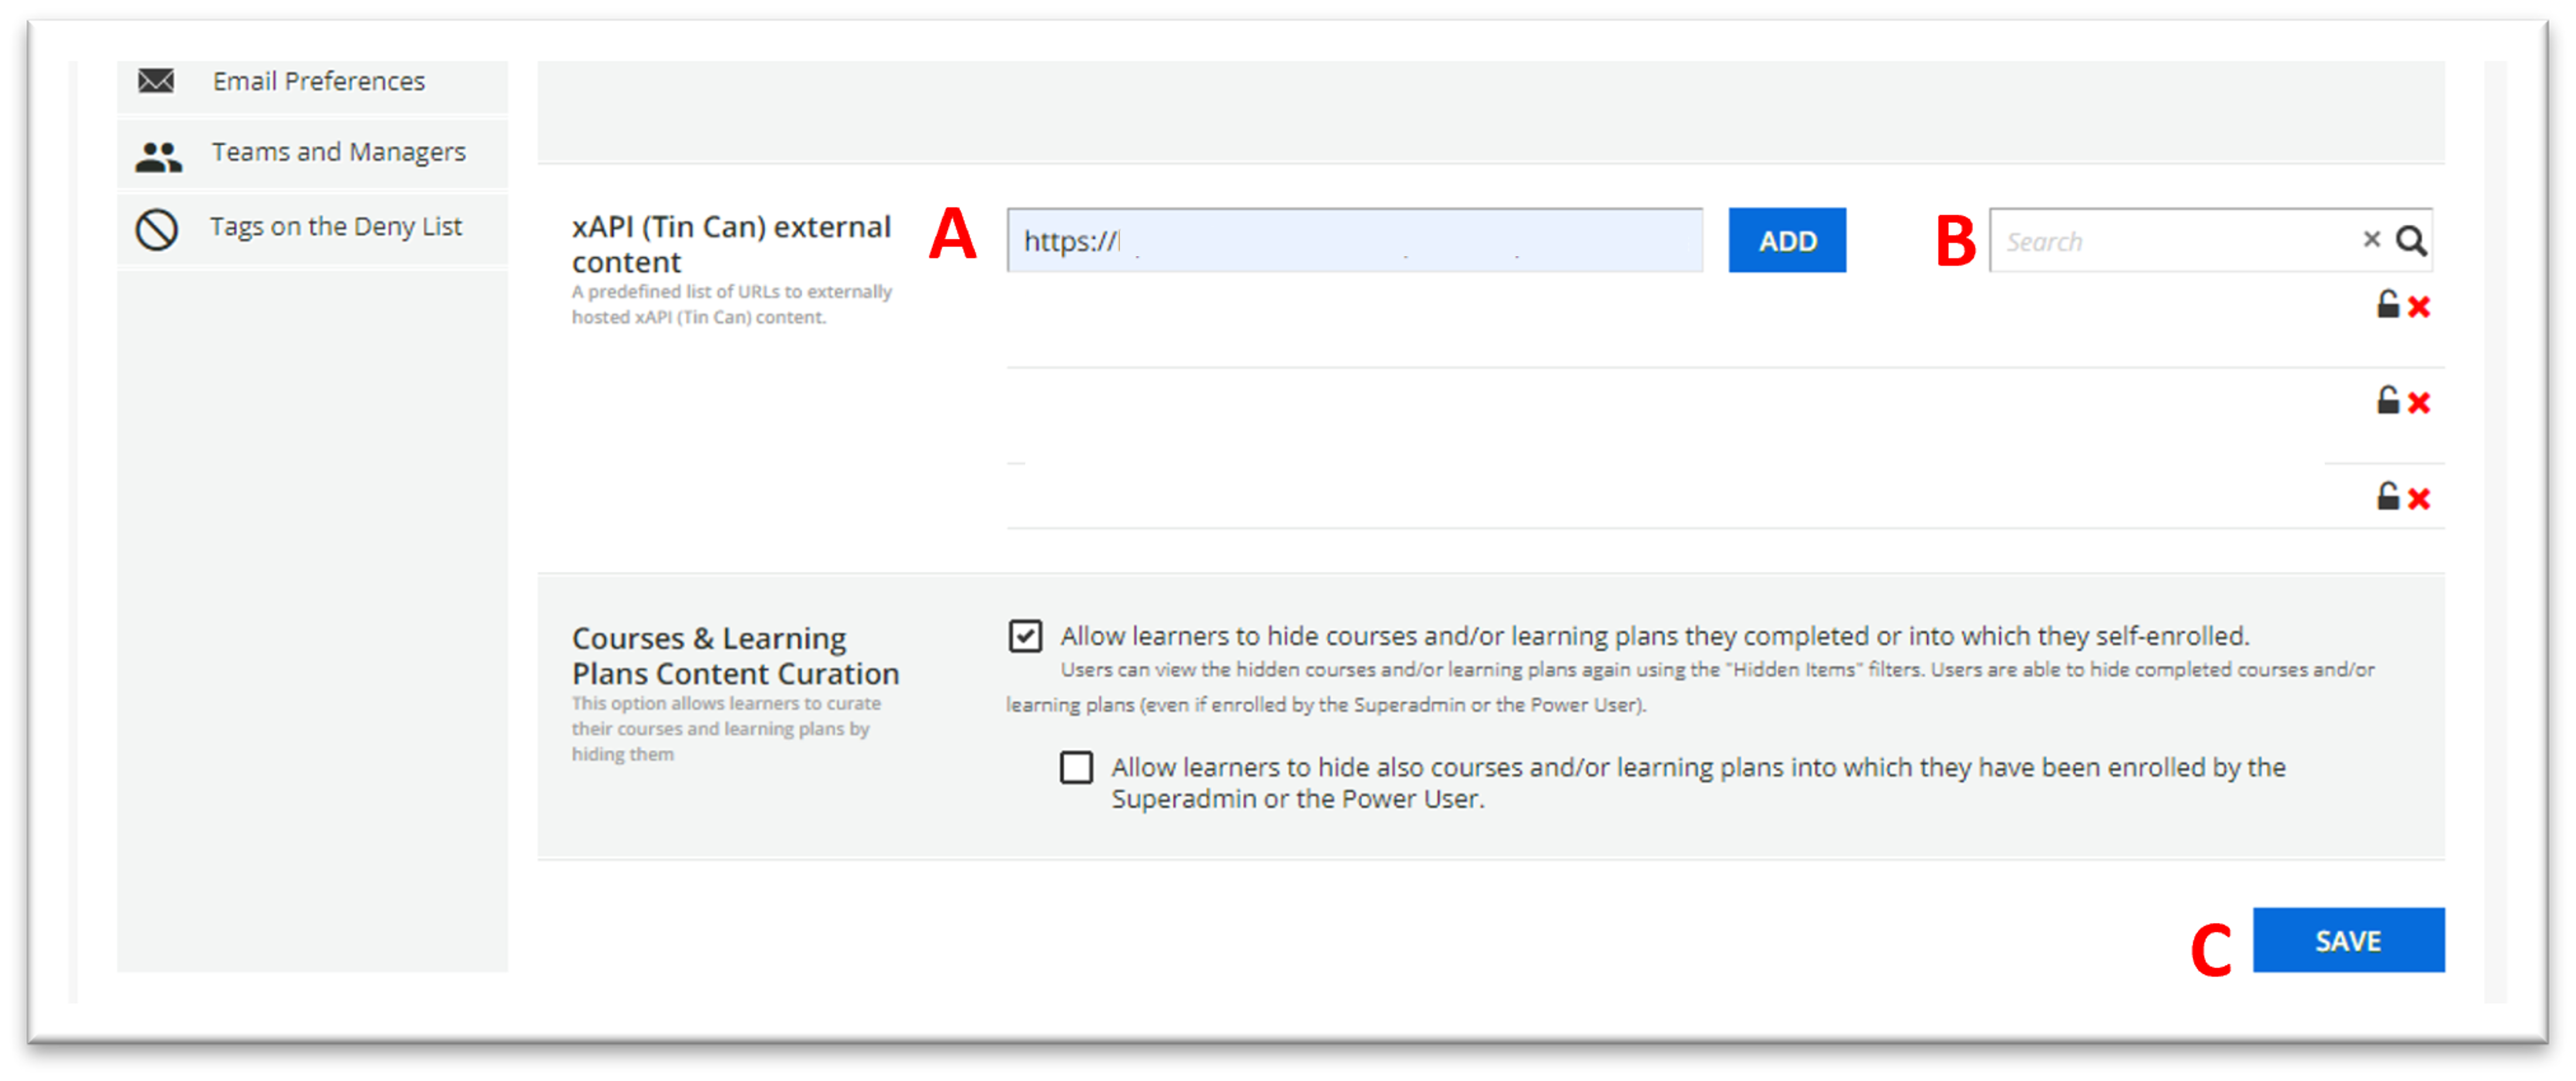
Task: Open Teams and Managers settings tab
Action: coord(338,152)
